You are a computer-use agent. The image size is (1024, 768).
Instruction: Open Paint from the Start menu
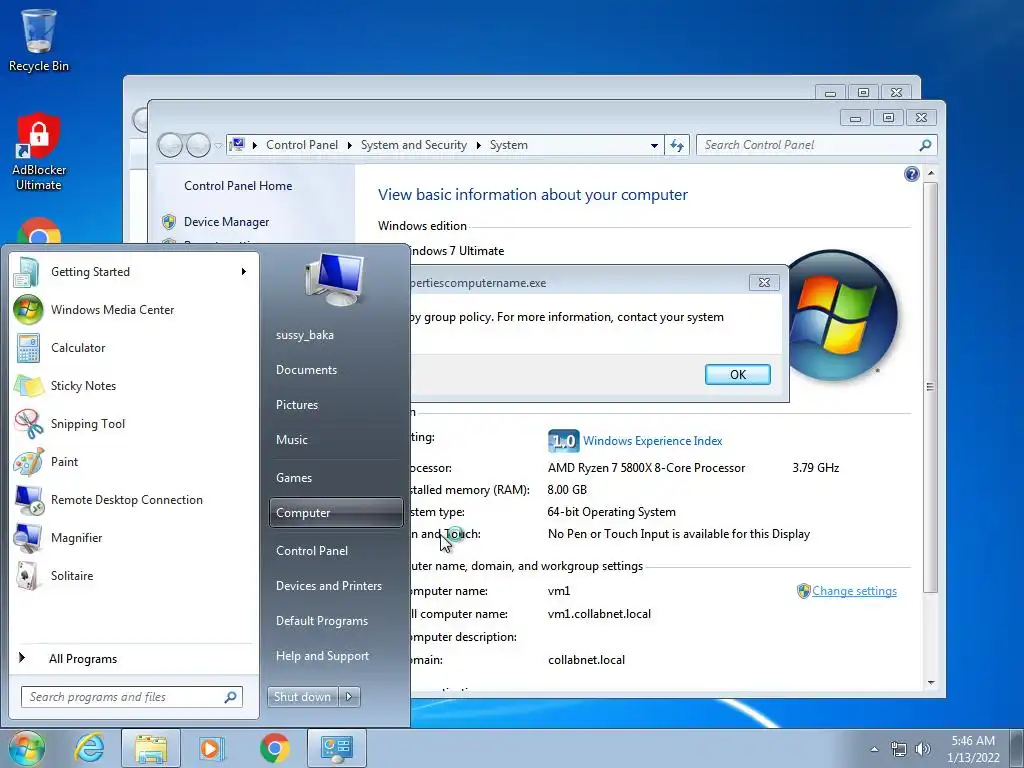(x=64, y=461)
